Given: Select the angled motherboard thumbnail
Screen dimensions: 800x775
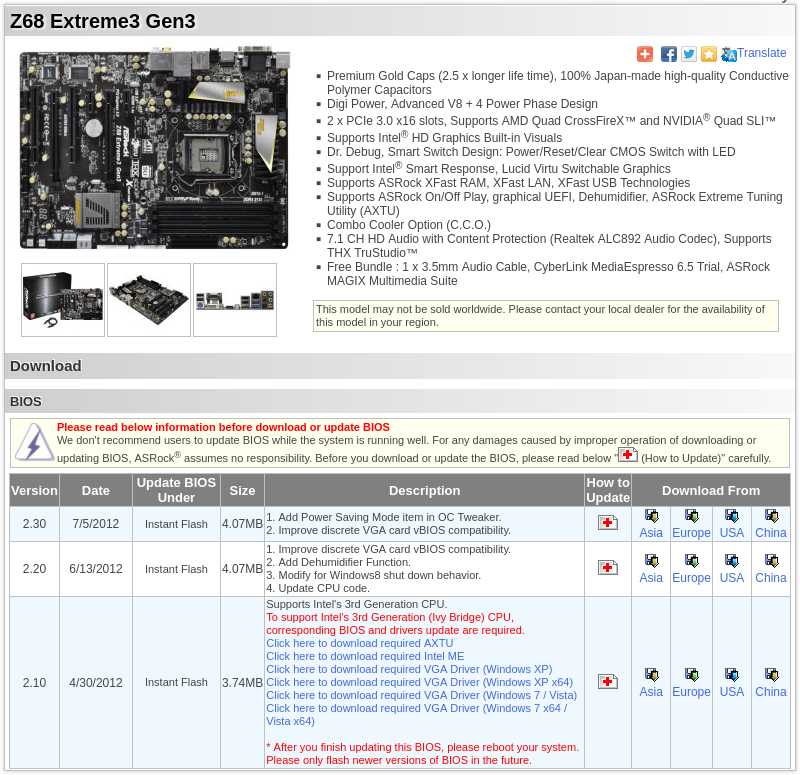Looking at the screenshot, I should [149, 300].
